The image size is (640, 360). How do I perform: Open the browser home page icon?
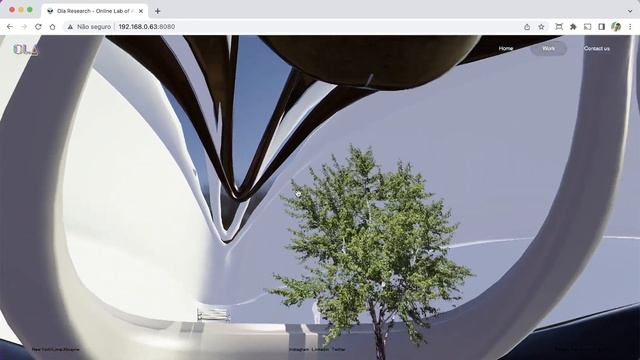point(53,27)
